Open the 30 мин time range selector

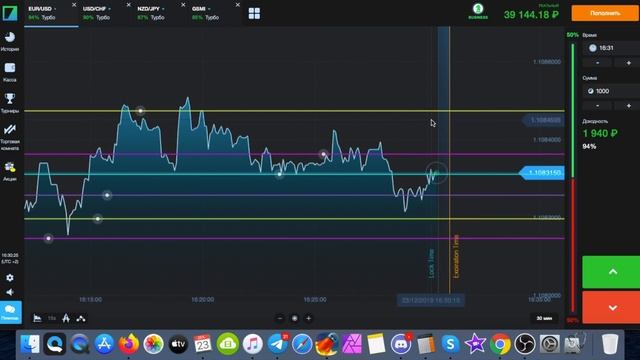(x=544, y=318)
